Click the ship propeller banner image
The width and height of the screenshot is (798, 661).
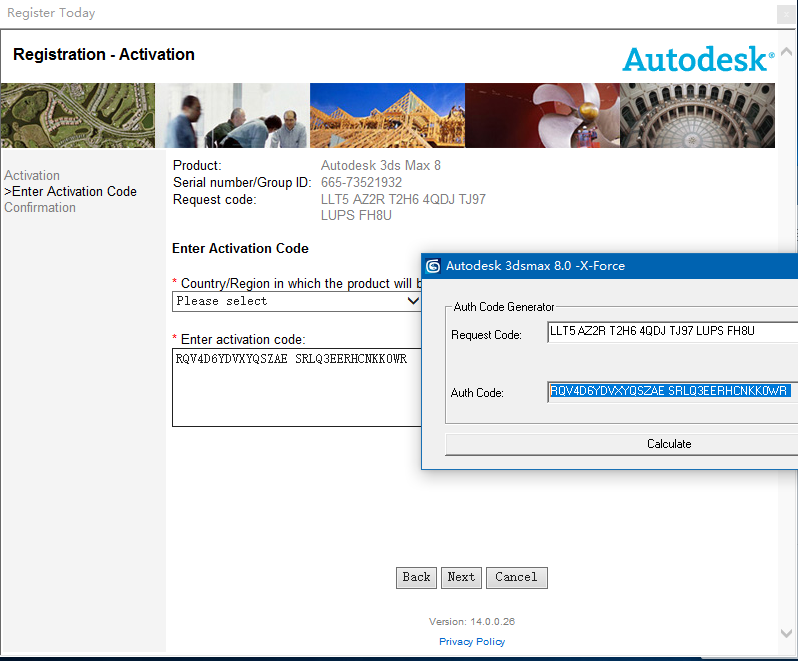click(x=542, y=115)
